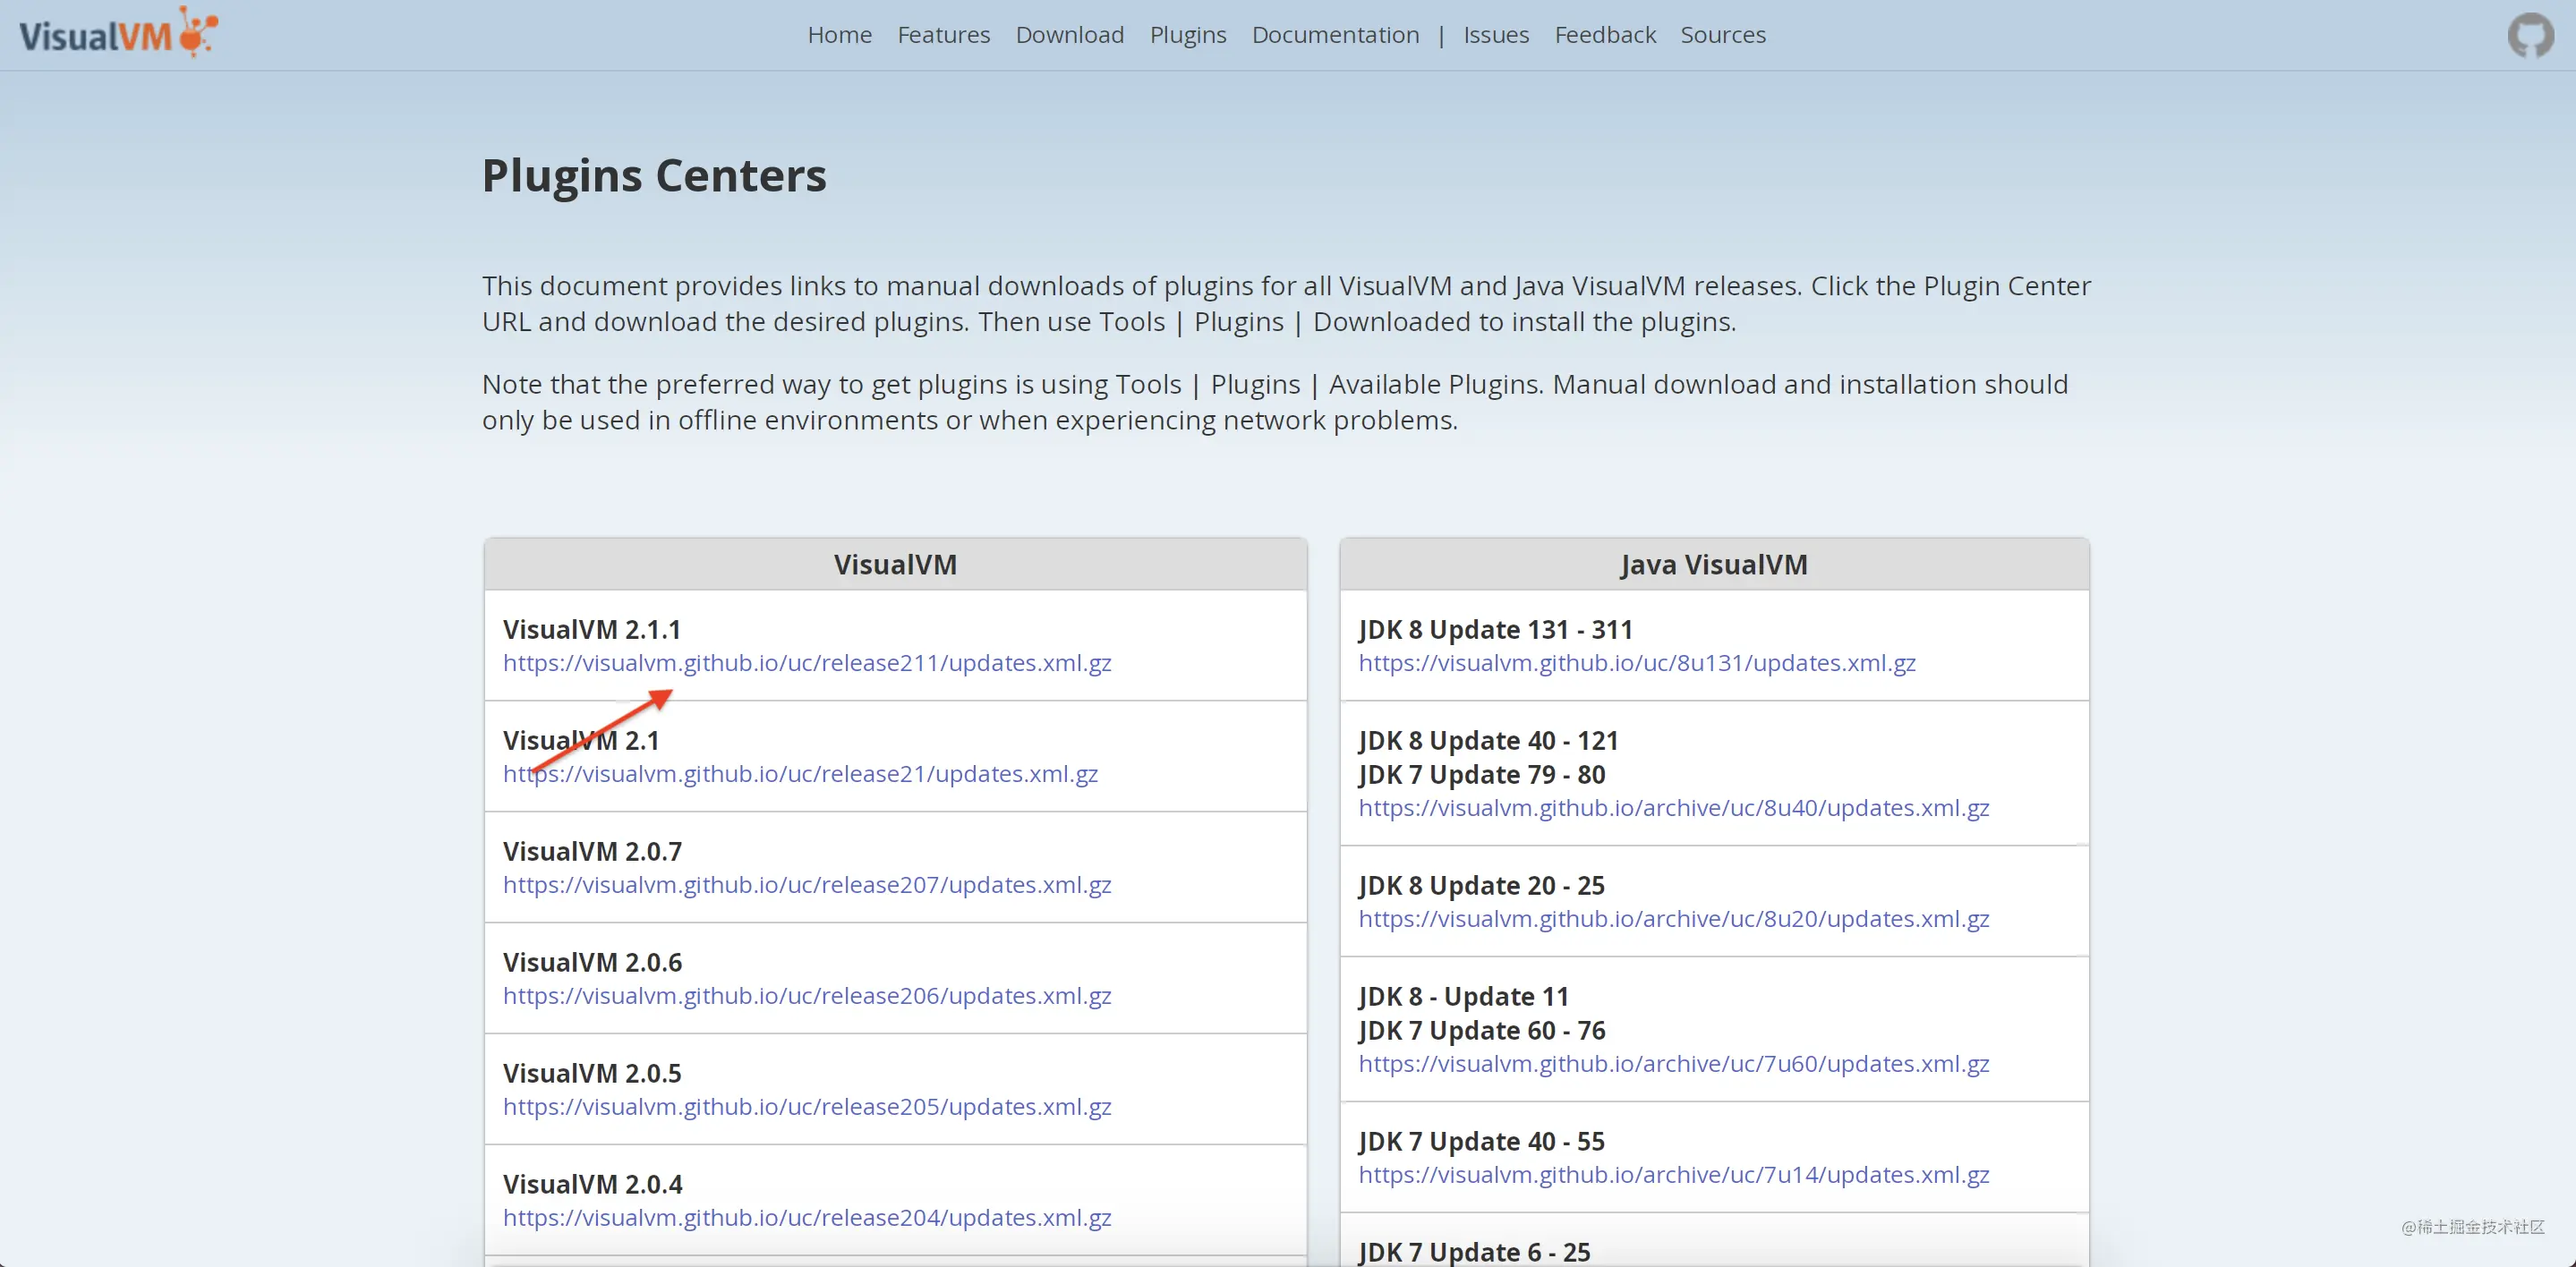Open the release207 plugin center URL

pyautogui.click(x=807, y=885)
